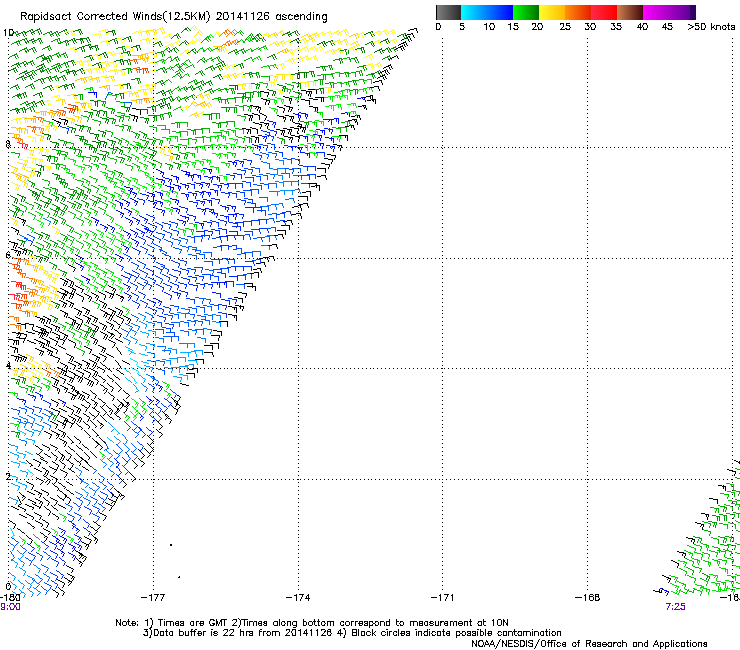Select the red 30-35 knots color swatch
The image size is (740, 650).
pos(604,12)
